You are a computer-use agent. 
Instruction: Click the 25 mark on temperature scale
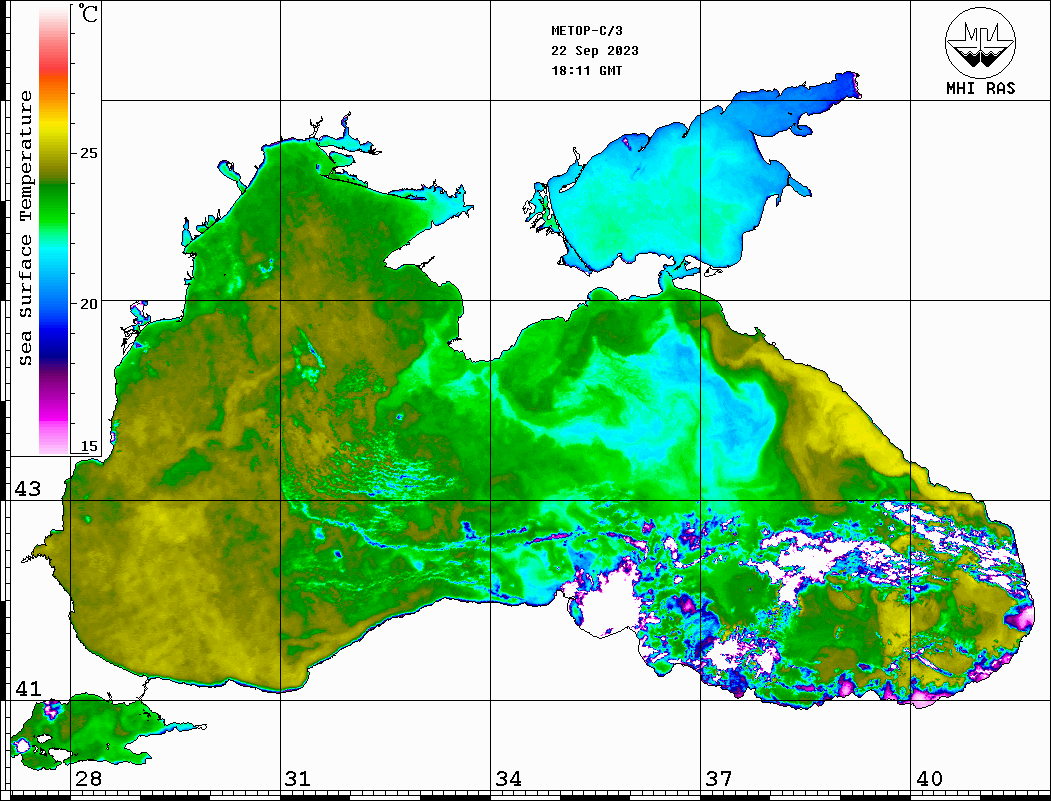tap(88, 153)
